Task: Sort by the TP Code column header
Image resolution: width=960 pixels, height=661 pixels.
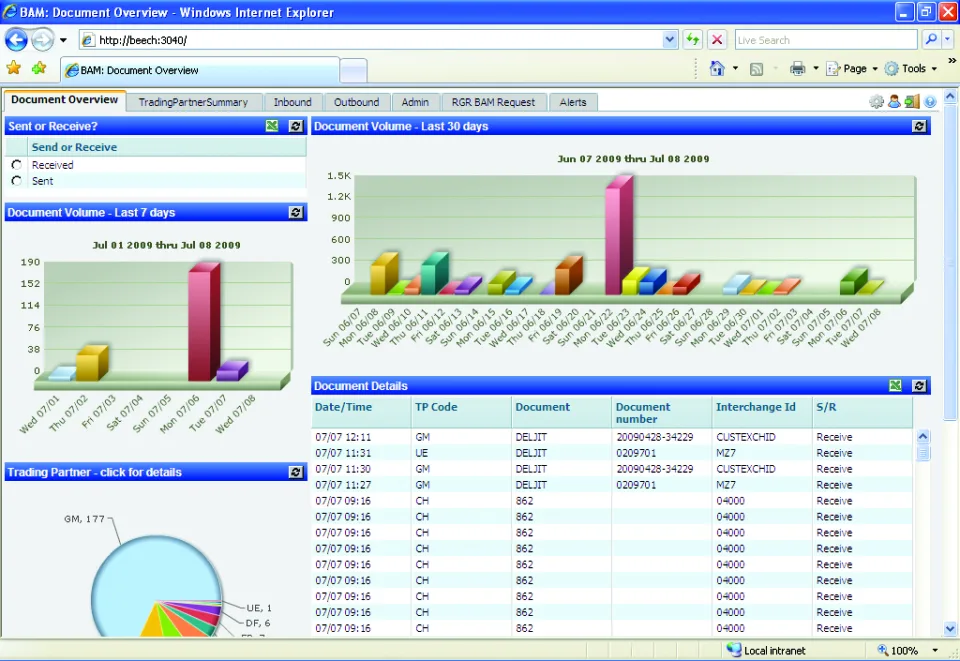Action: [x=436, y=407]
